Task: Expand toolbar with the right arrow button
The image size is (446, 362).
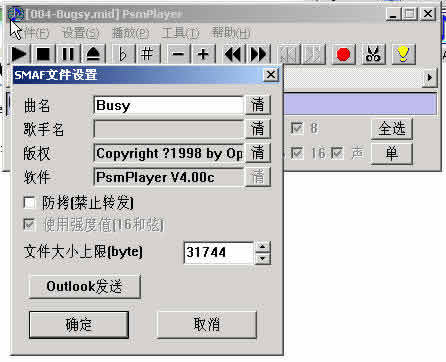Action: [x=430, y=77]
